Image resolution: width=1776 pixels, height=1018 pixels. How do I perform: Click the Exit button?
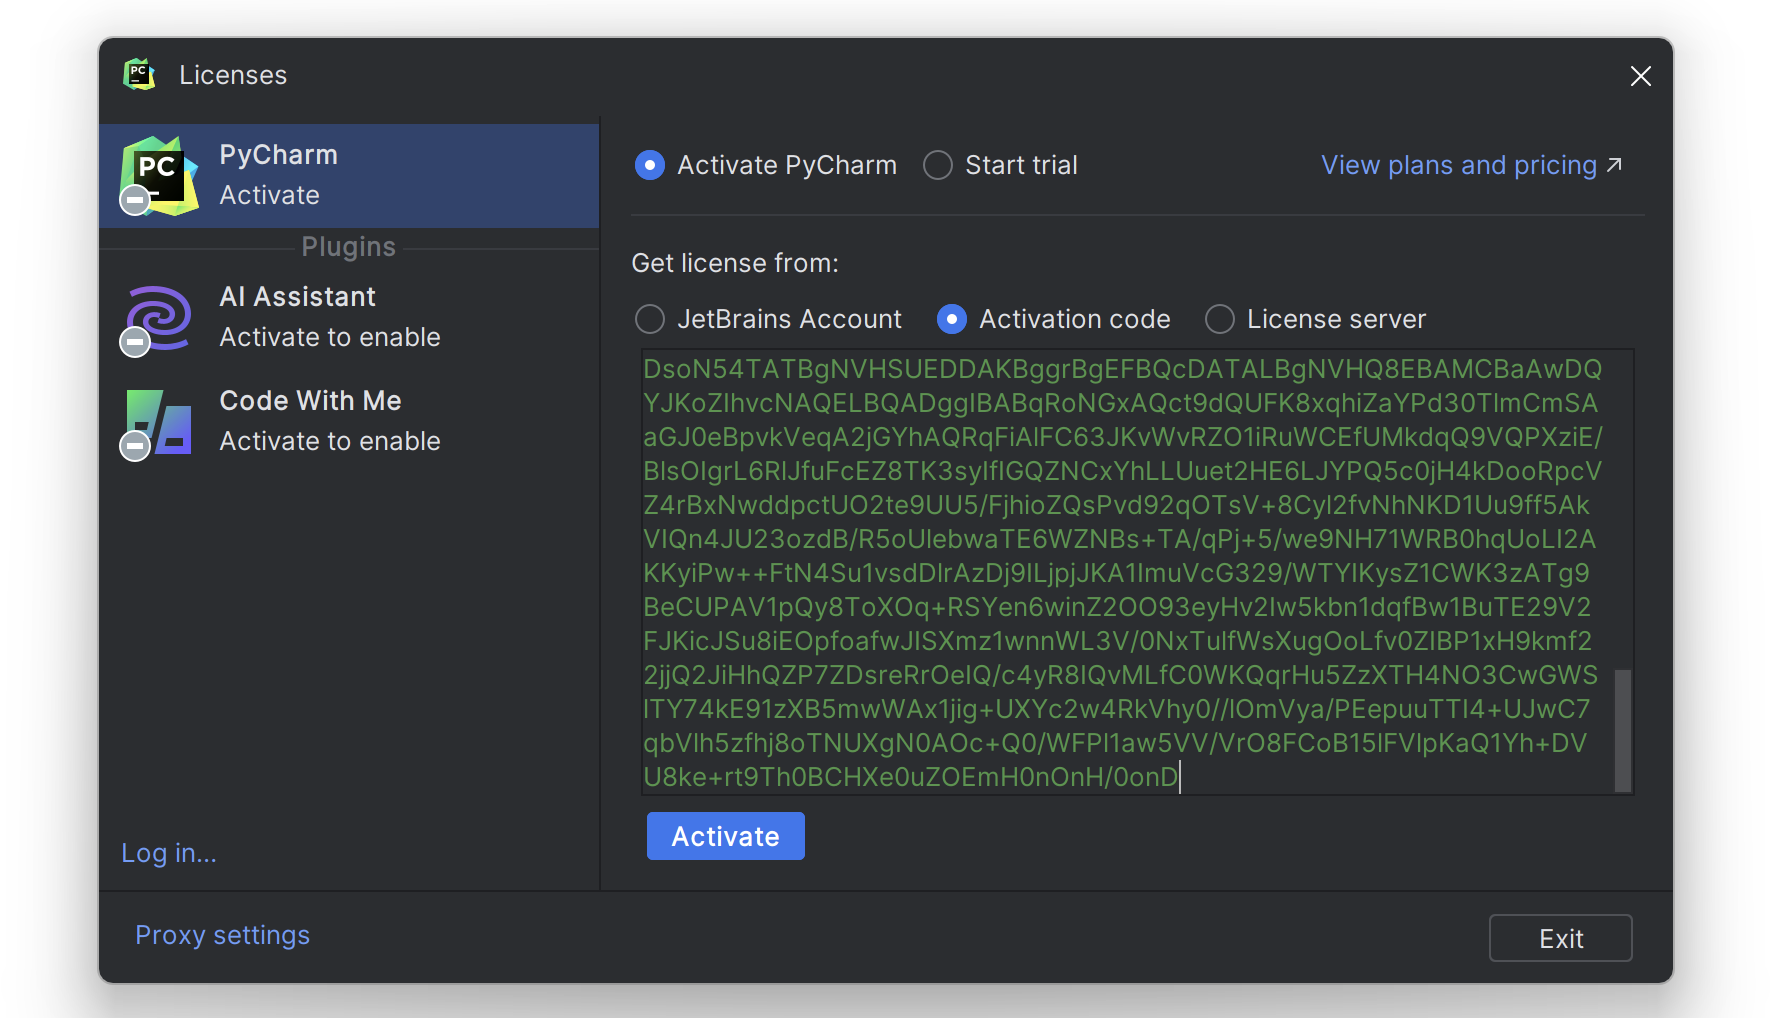click(x=1560, y=938)
